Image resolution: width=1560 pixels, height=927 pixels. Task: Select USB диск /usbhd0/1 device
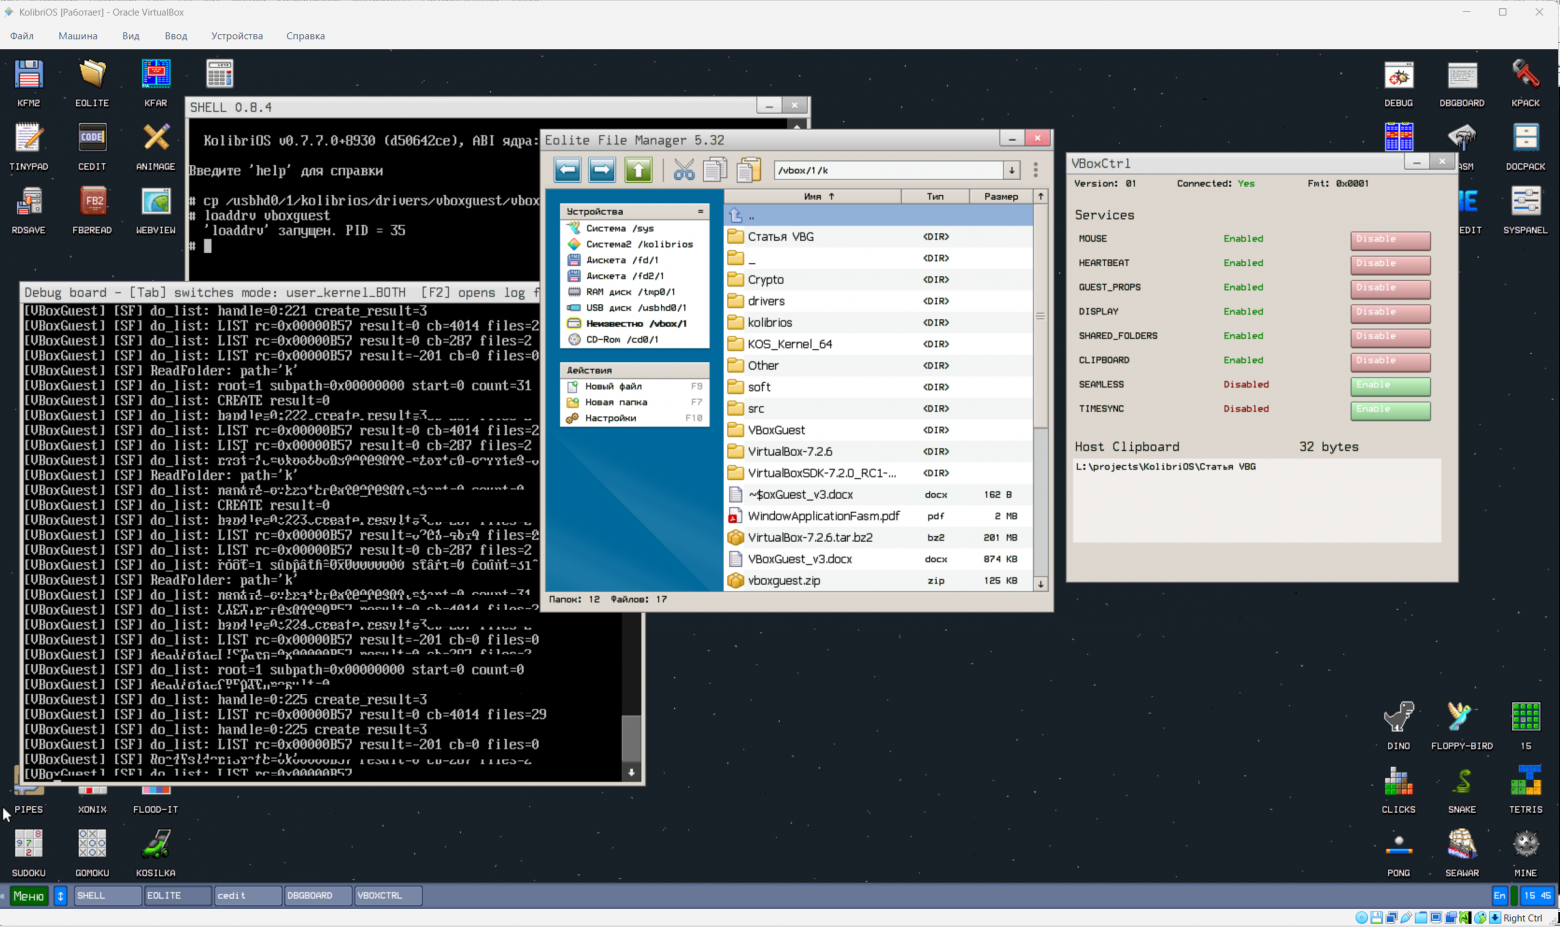coord(634,308)
